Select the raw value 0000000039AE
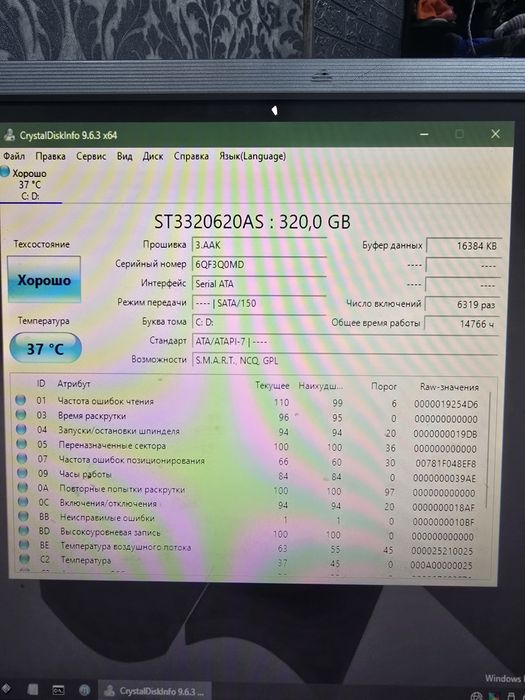This screenshot has height=700, width=525. [x=444, y=478]
